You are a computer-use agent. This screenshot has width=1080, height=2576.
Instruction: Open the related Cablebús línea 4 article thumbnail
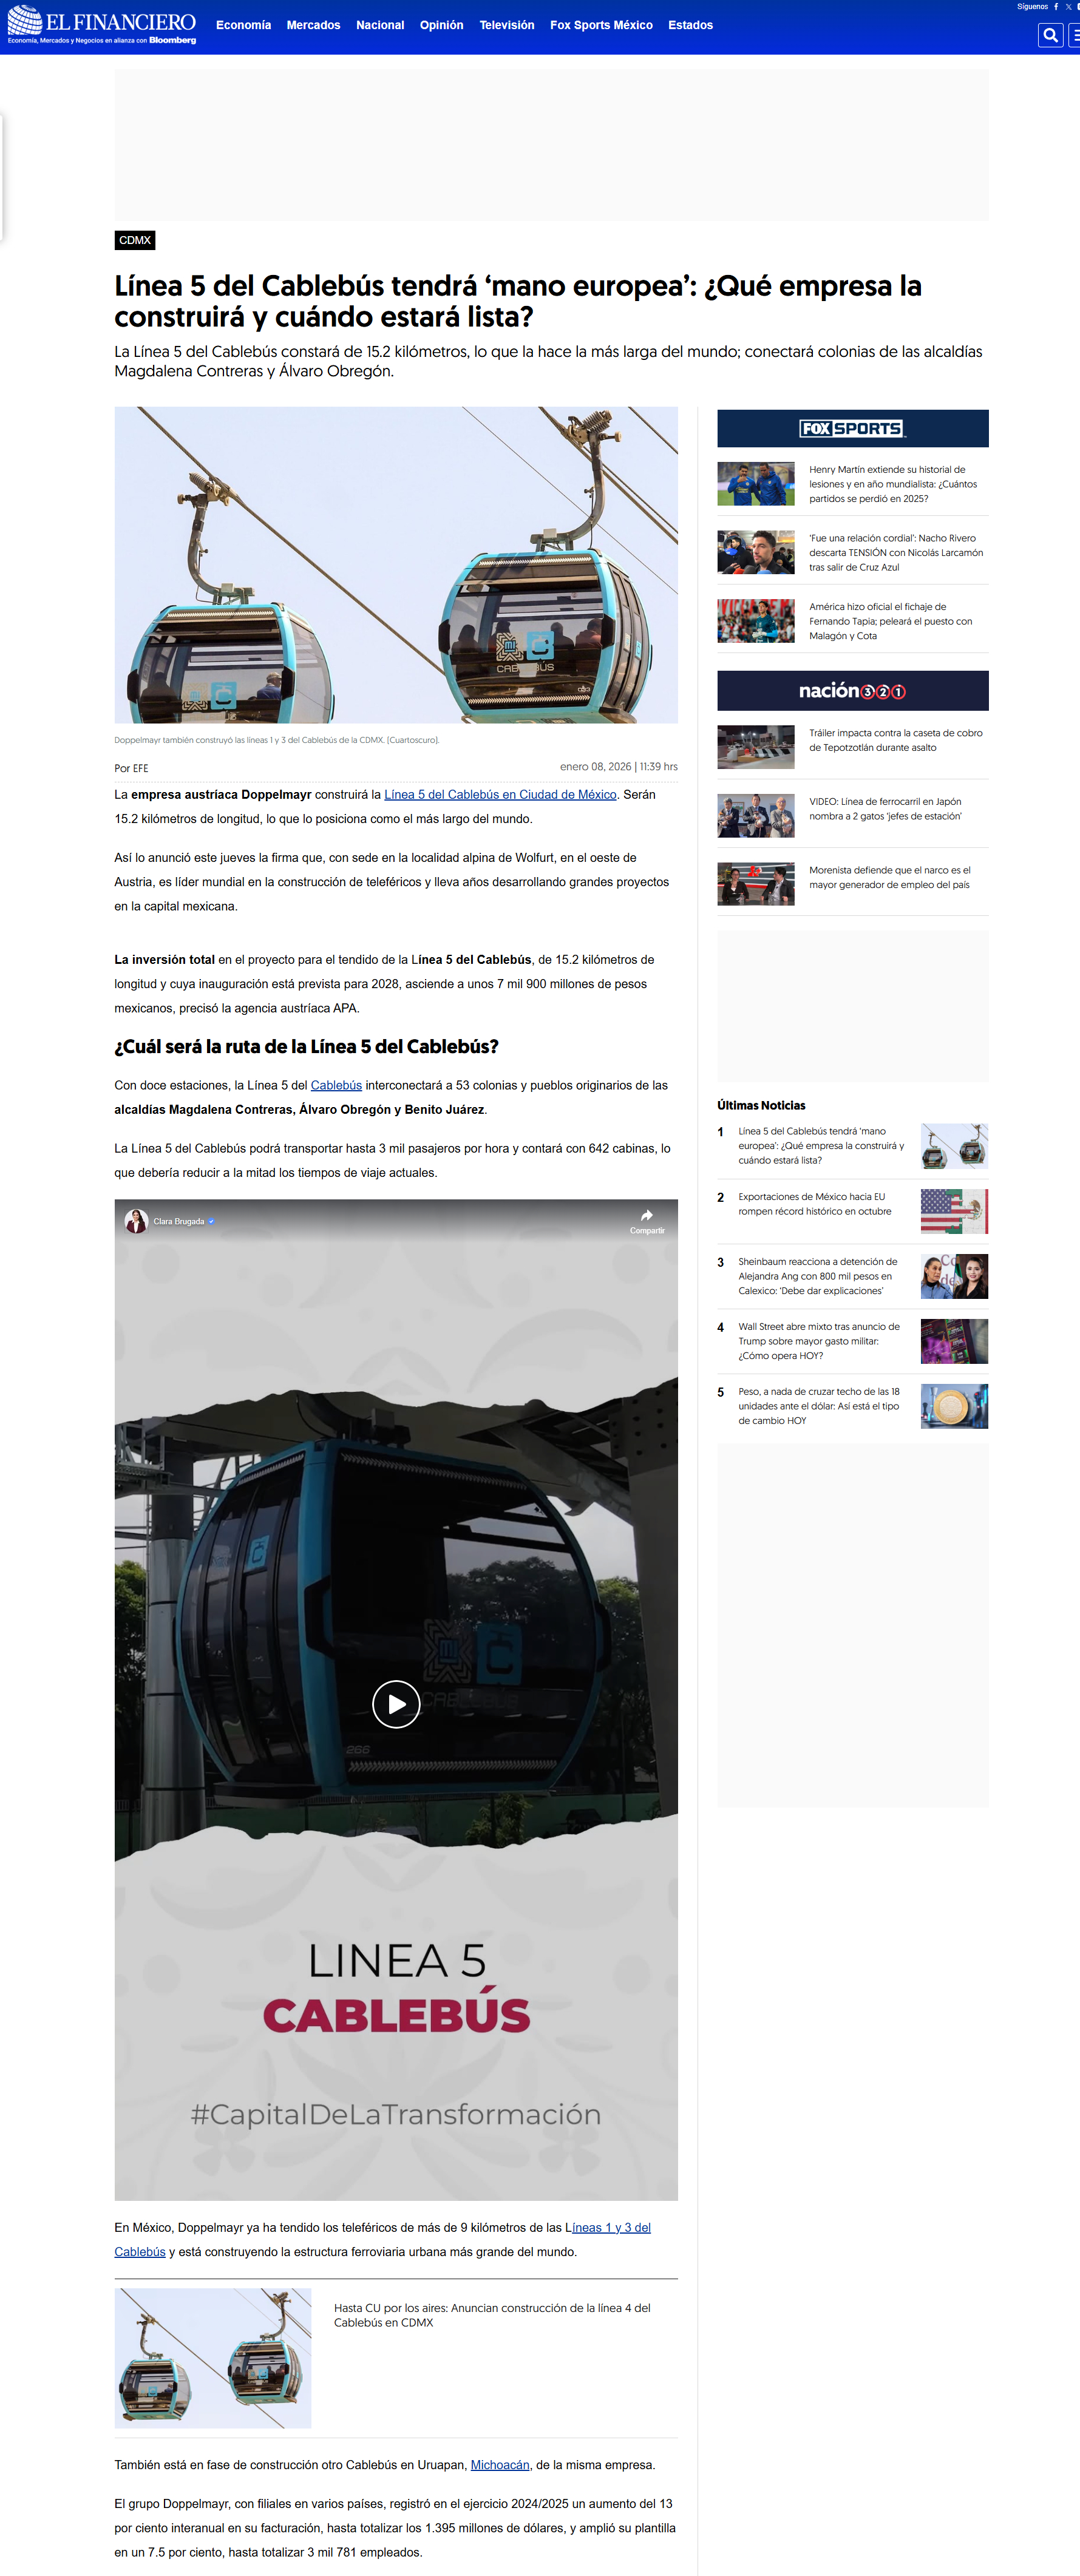pyautogui.click(x=213, y=2358)
